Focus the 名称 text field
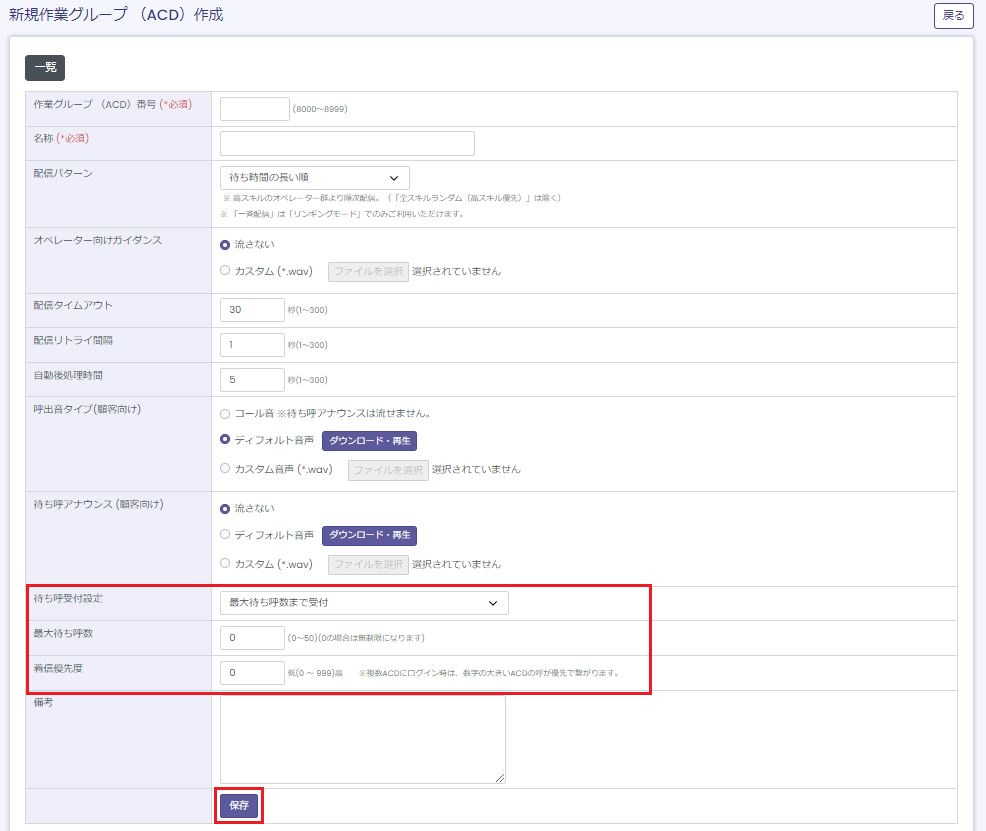The image size is (986, 831). 347,144
